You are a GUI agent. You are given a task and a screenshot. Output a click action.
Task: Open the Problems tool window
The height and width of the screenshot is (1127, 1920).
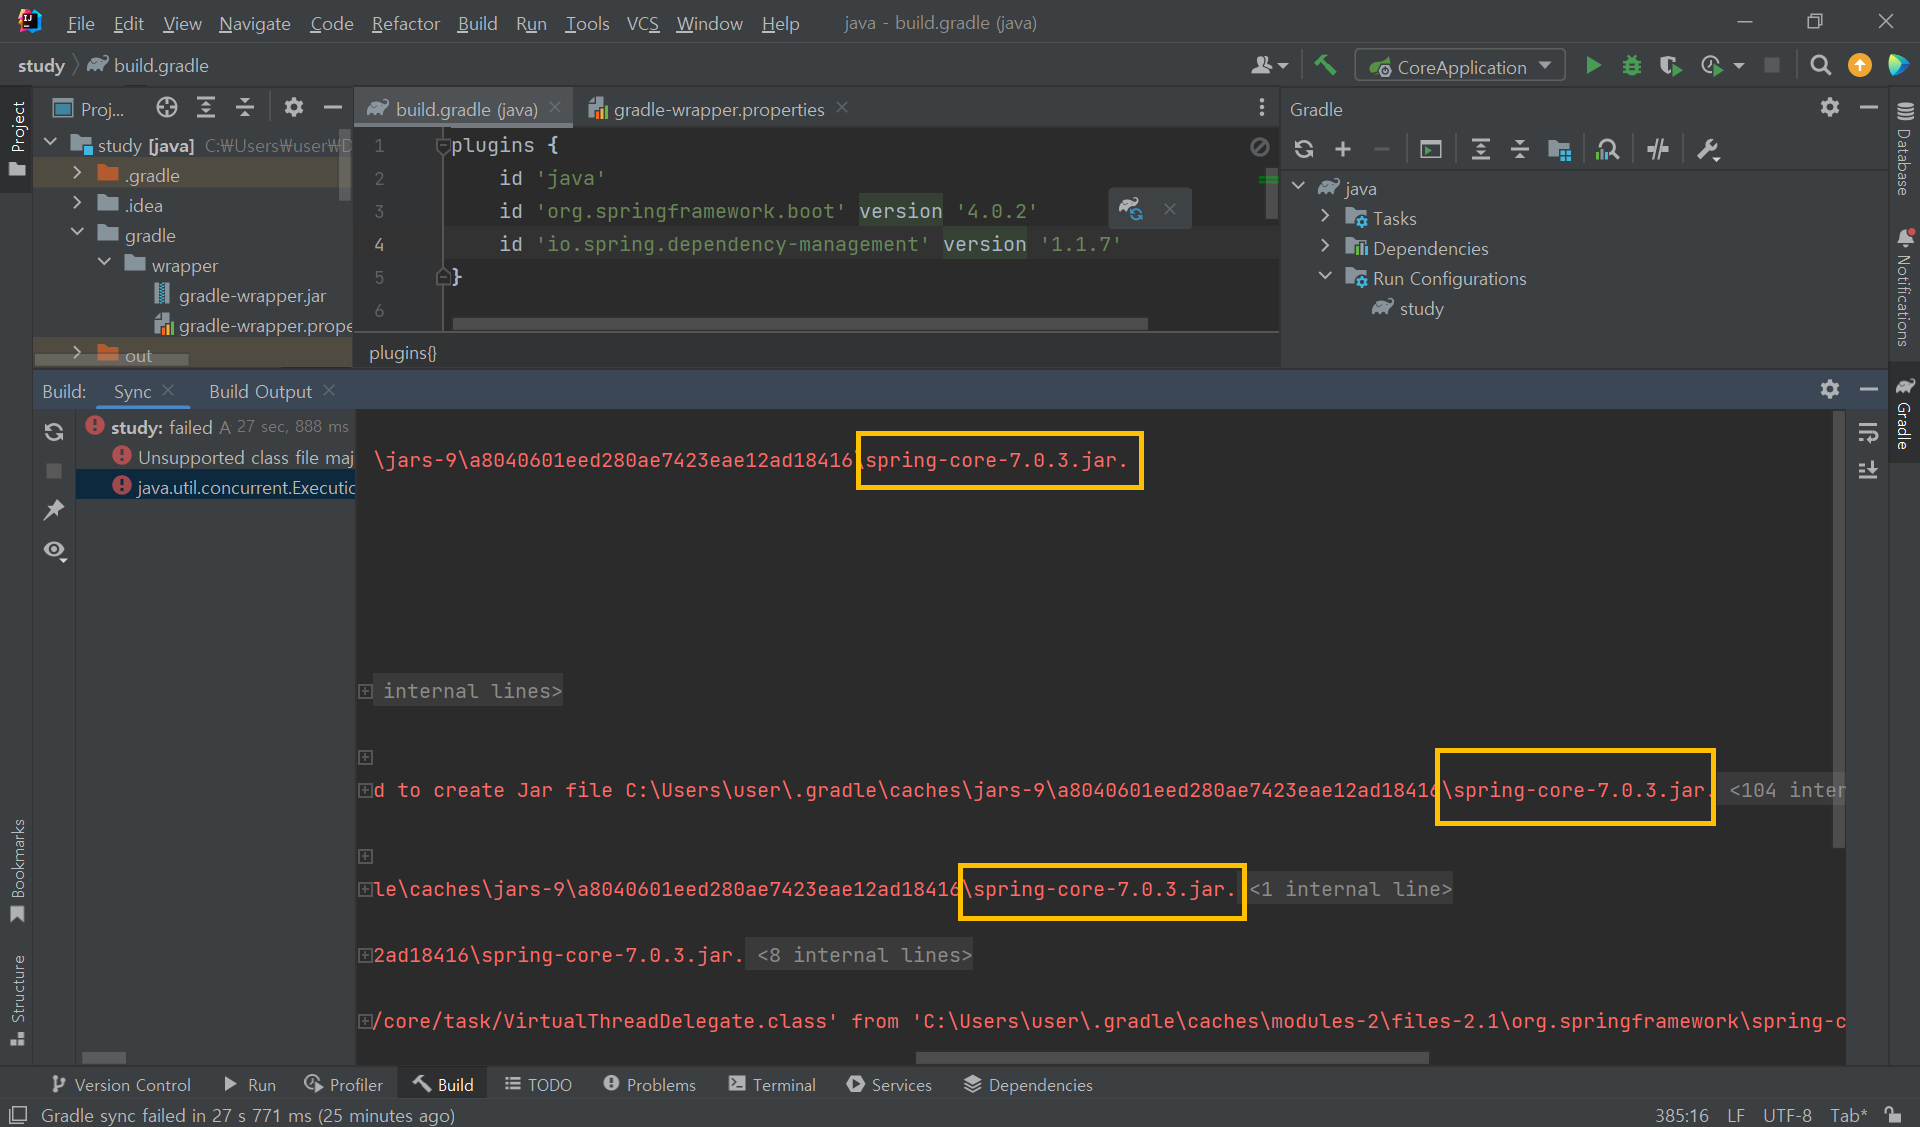click(649, 1084)
